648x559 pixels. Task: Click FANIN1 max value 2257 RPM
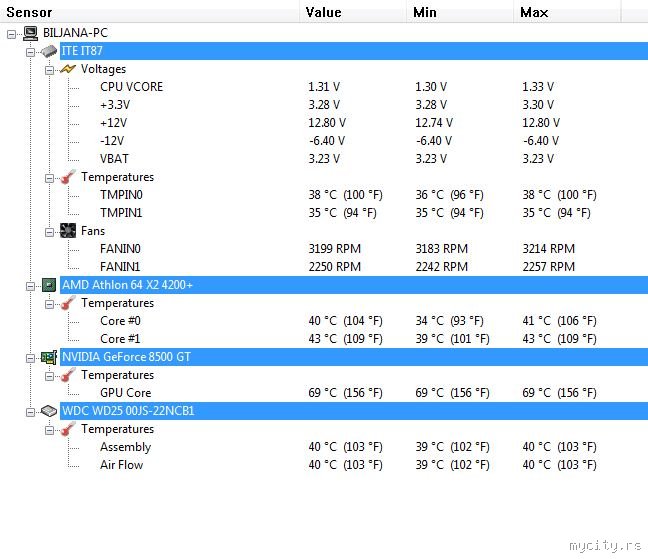[x=549, y=266]
